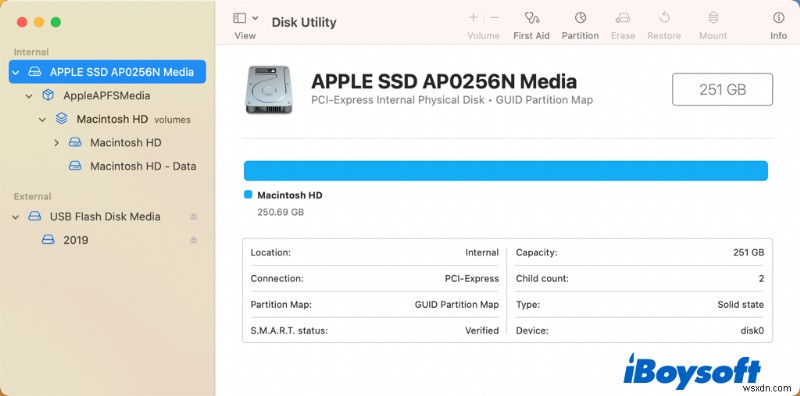Click the Macintosh HD volume disk icon
Screen dimensions: 800x396
(75, 142)
